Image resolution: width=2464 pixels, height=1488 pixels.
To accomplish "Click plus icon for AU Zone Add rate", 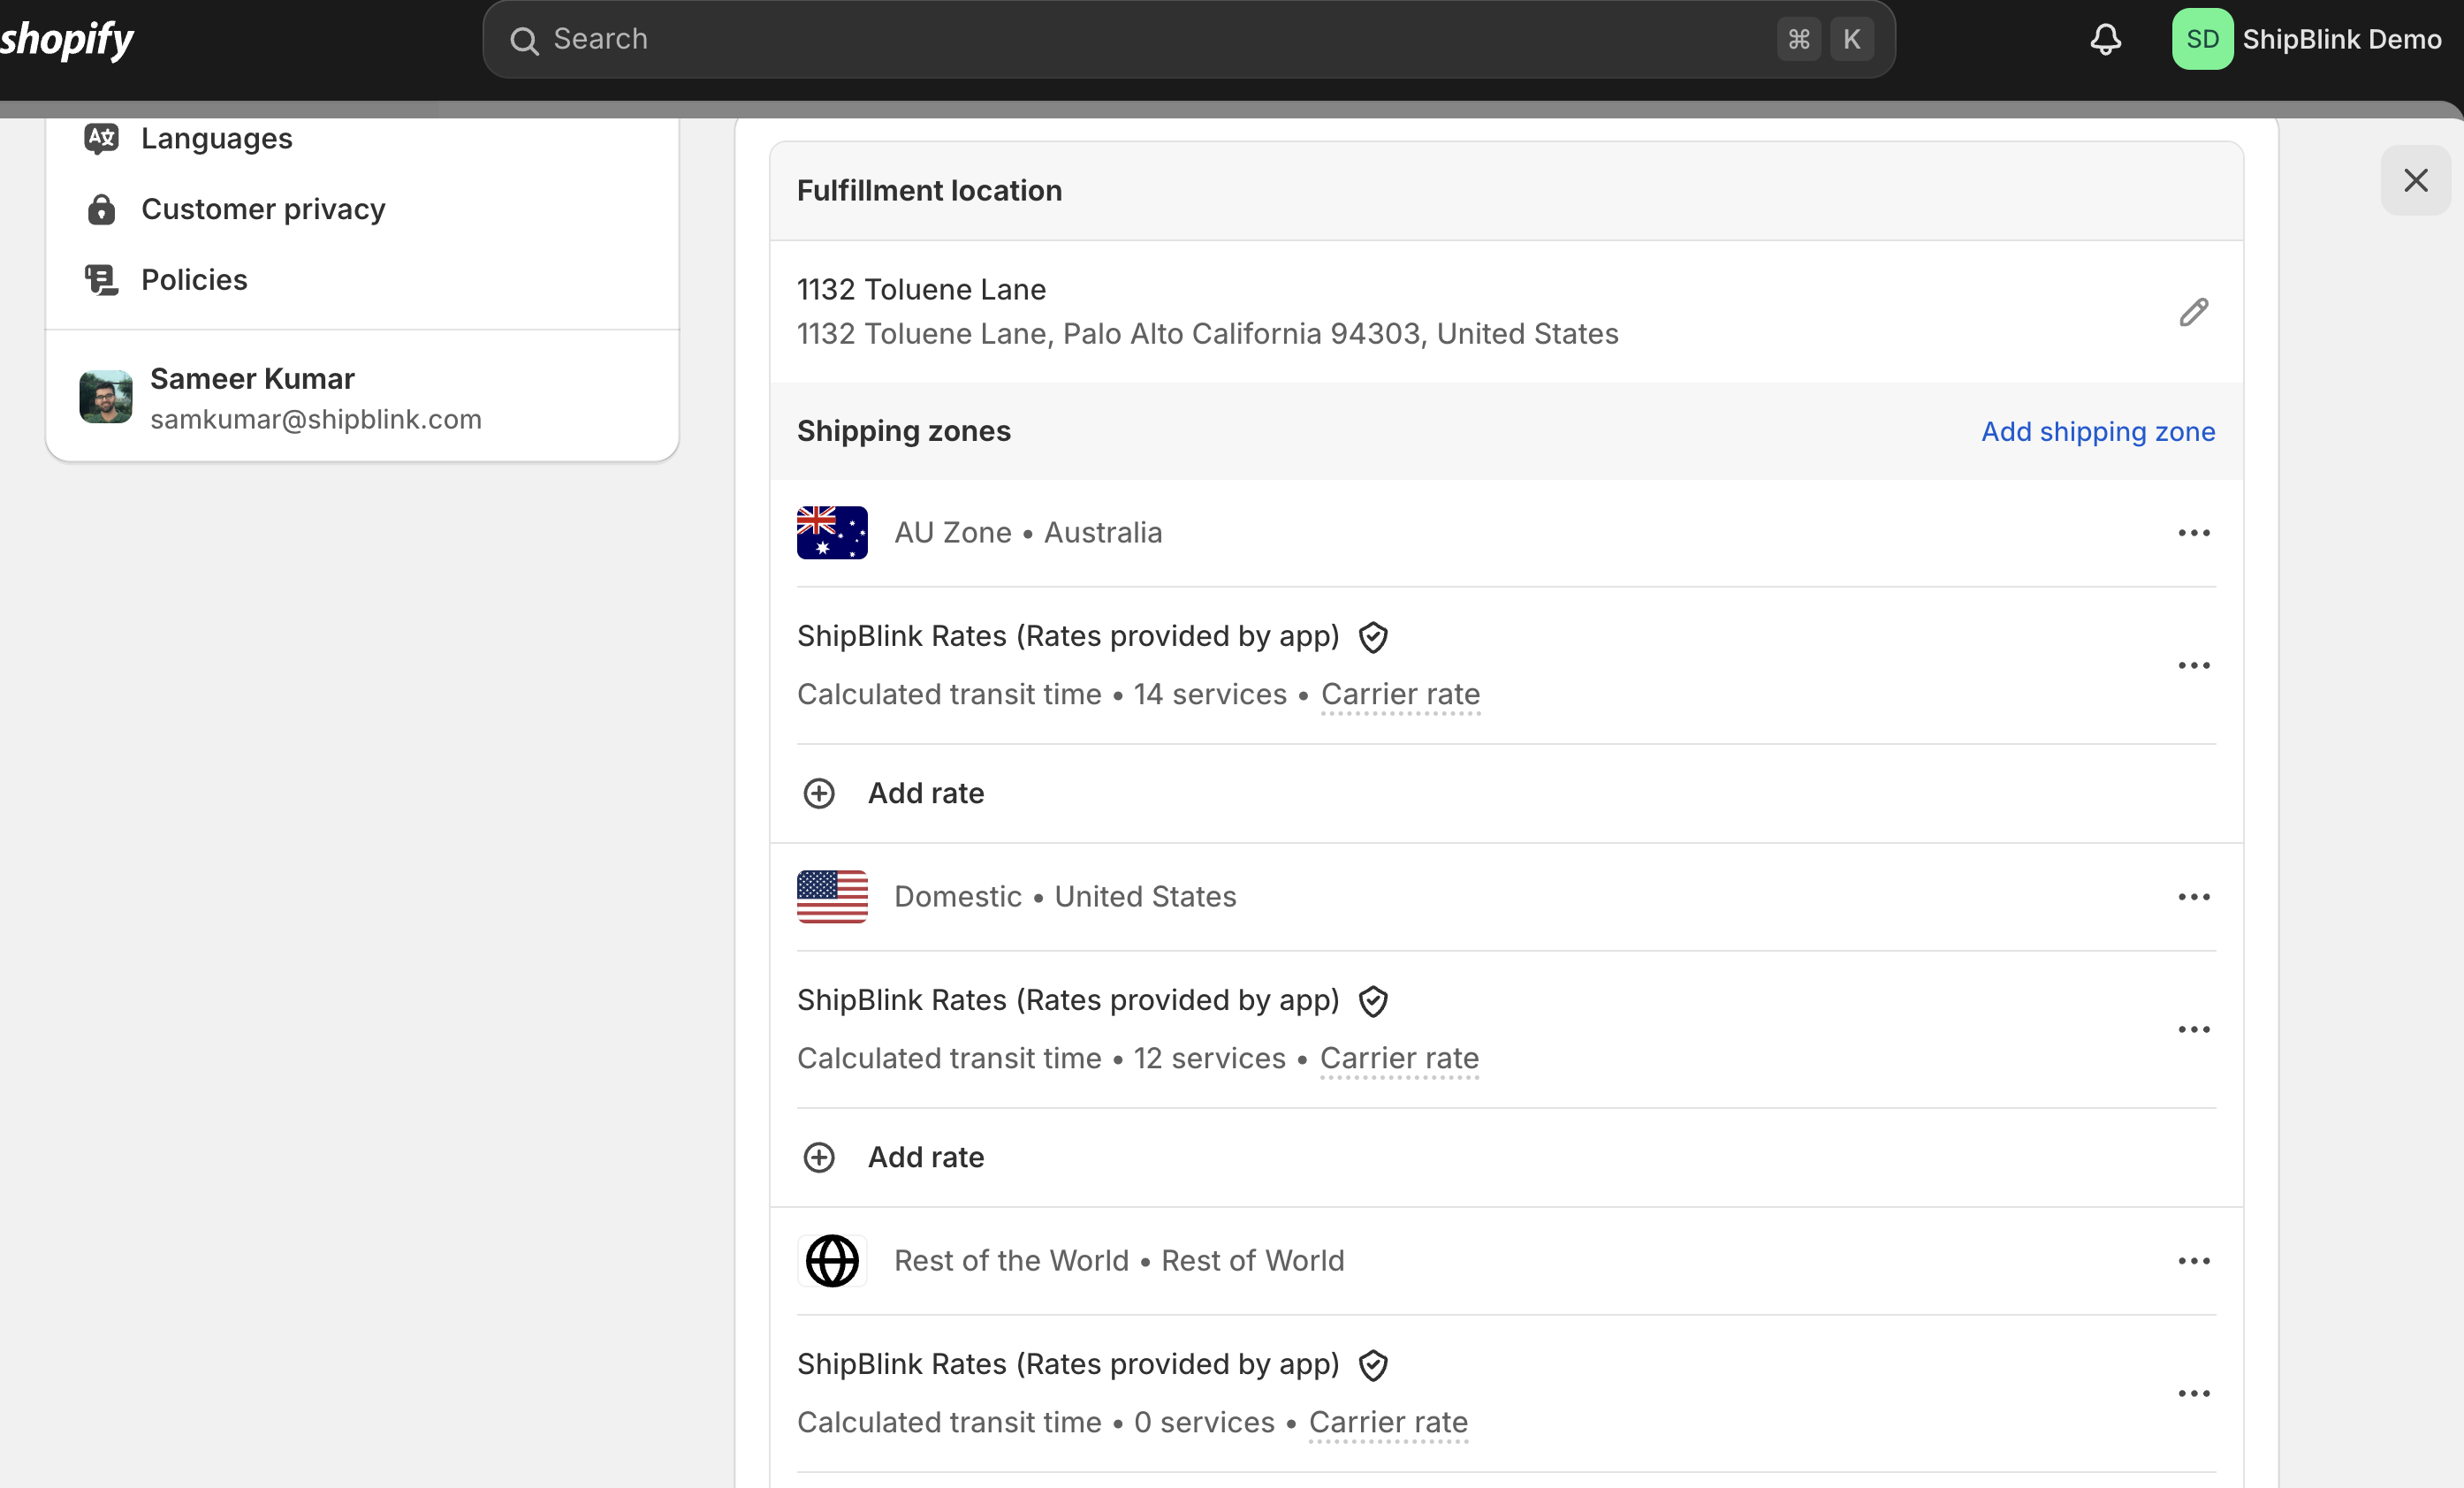I will [x=819, y=793].
